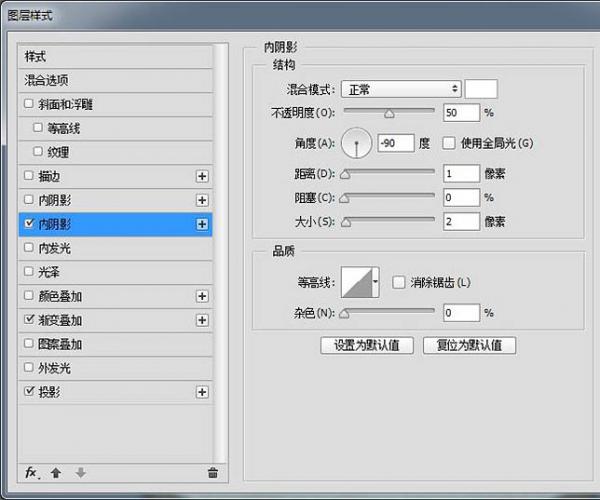The height and width of the screenshot is (500, 600).
Task: Click the 等高线 contour thumbnail preview
Action: (x=357, y=282)
